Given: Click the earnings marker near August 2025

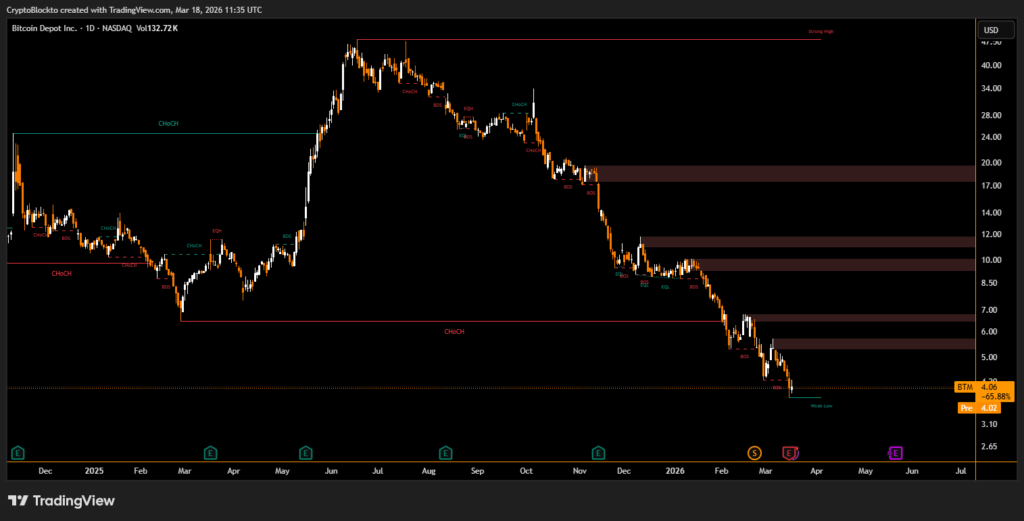Looking at the screenshot, I should (x=445, y=453).
